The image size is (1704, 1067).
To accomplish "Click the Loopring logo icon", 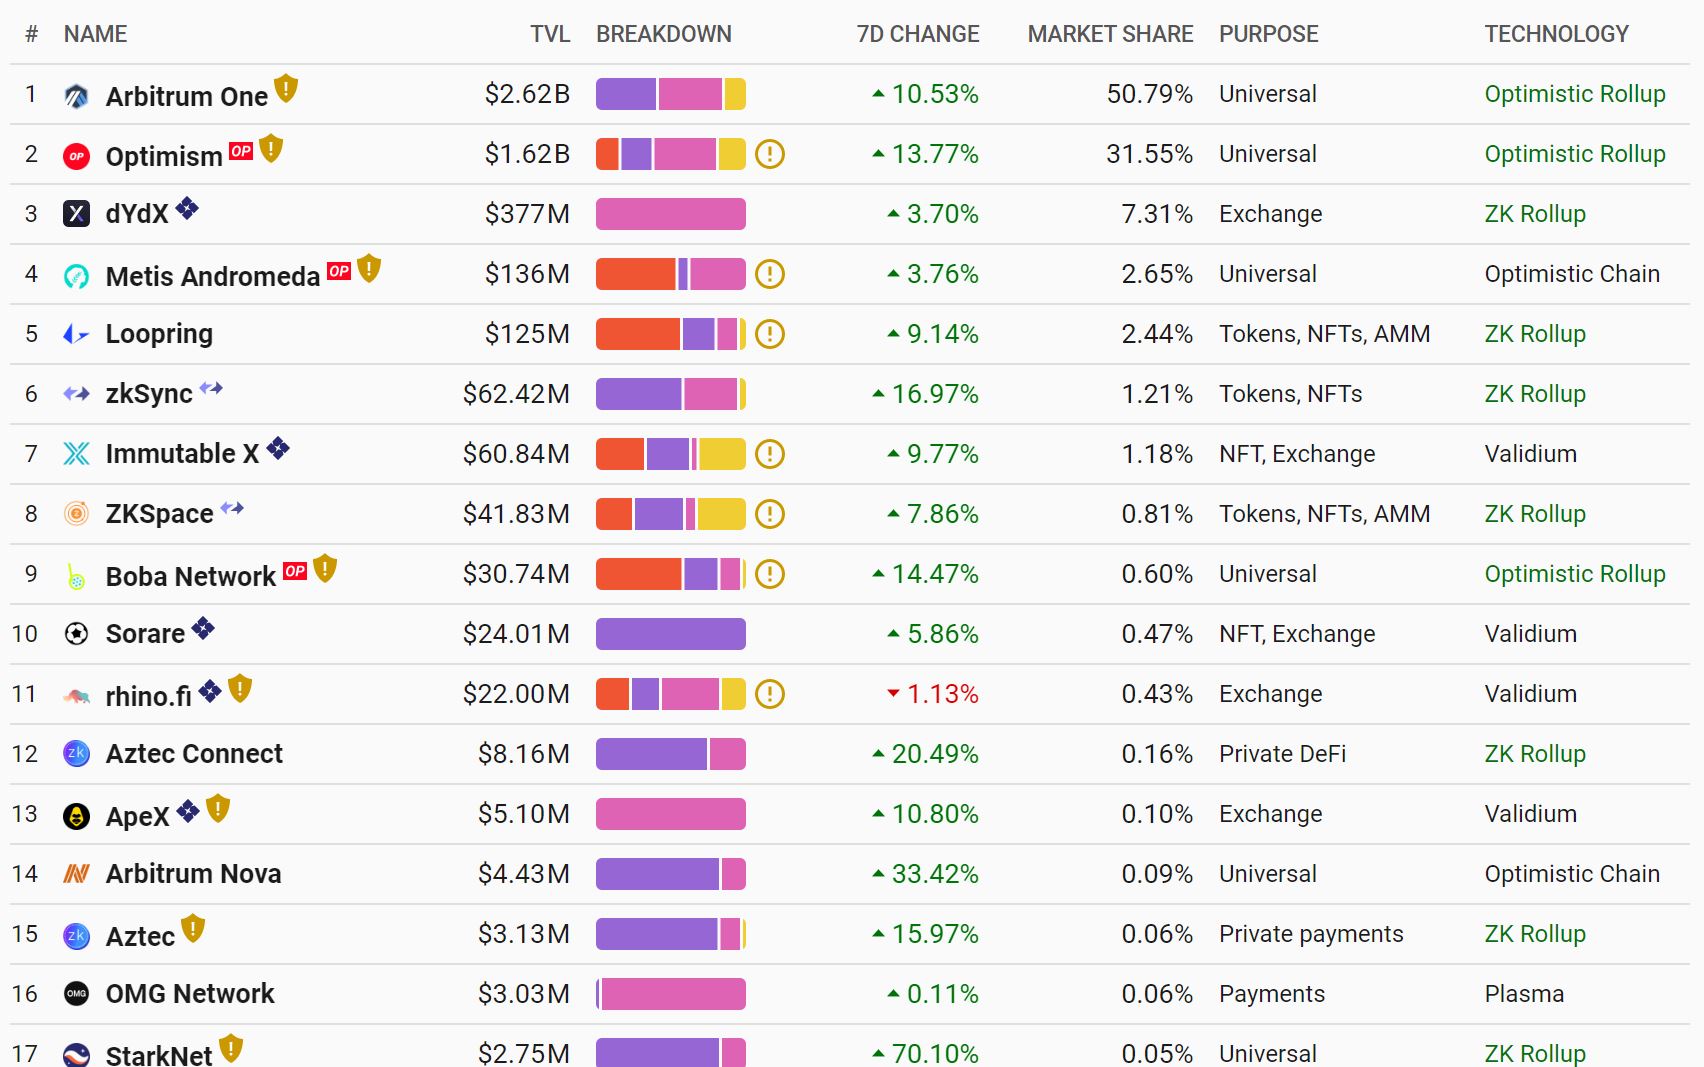I will click(76, 334).
